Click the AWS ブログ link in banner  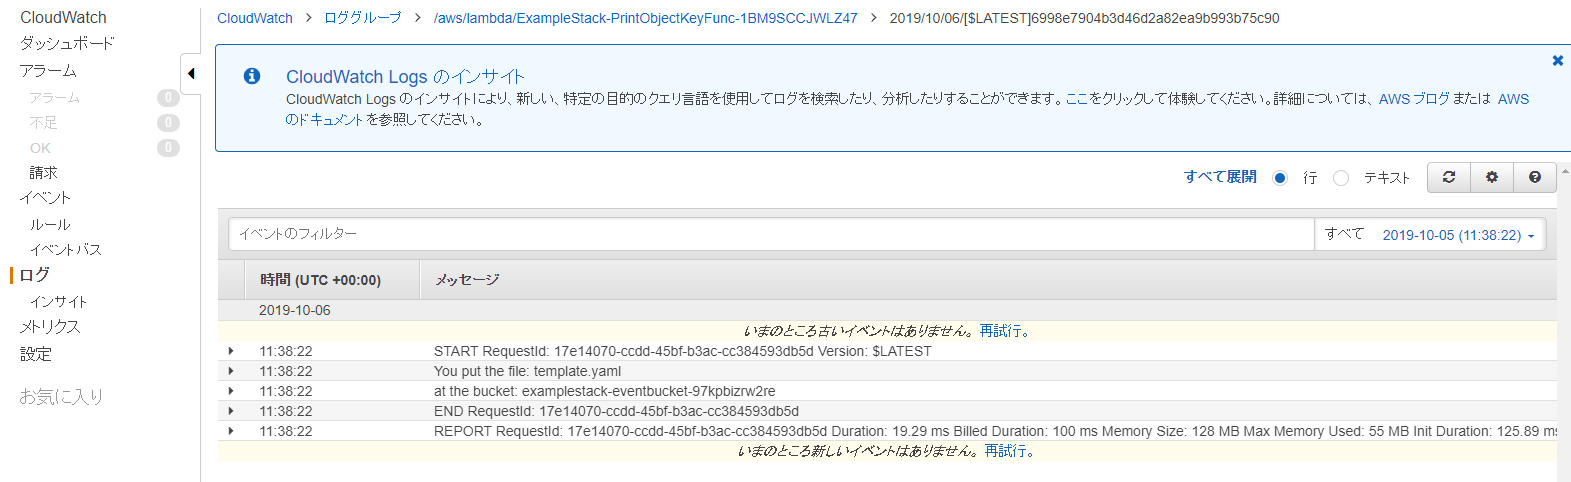pyautogui.click(x=1413, y=99)
